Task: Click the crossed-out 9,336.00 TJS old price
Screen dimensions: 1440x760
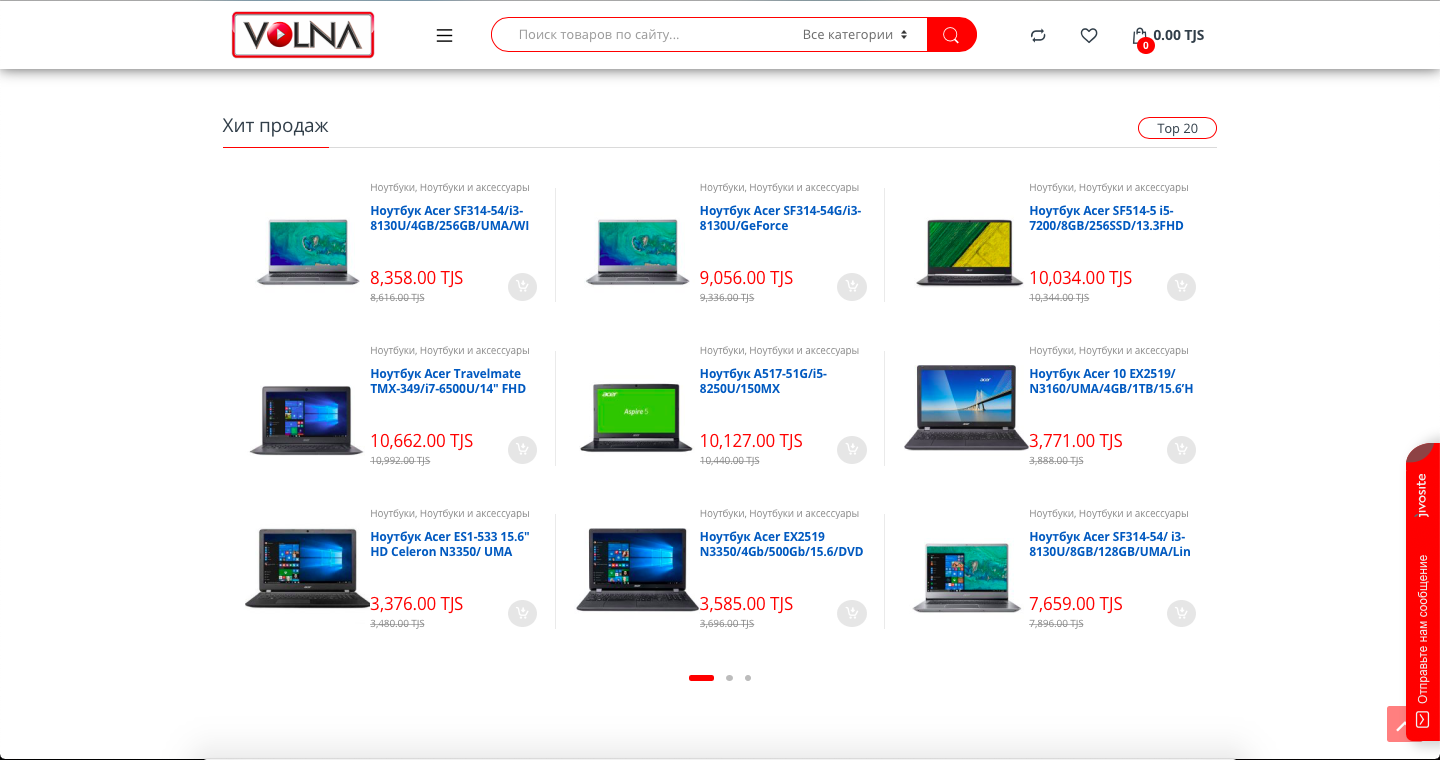Action: coord(727,298)
